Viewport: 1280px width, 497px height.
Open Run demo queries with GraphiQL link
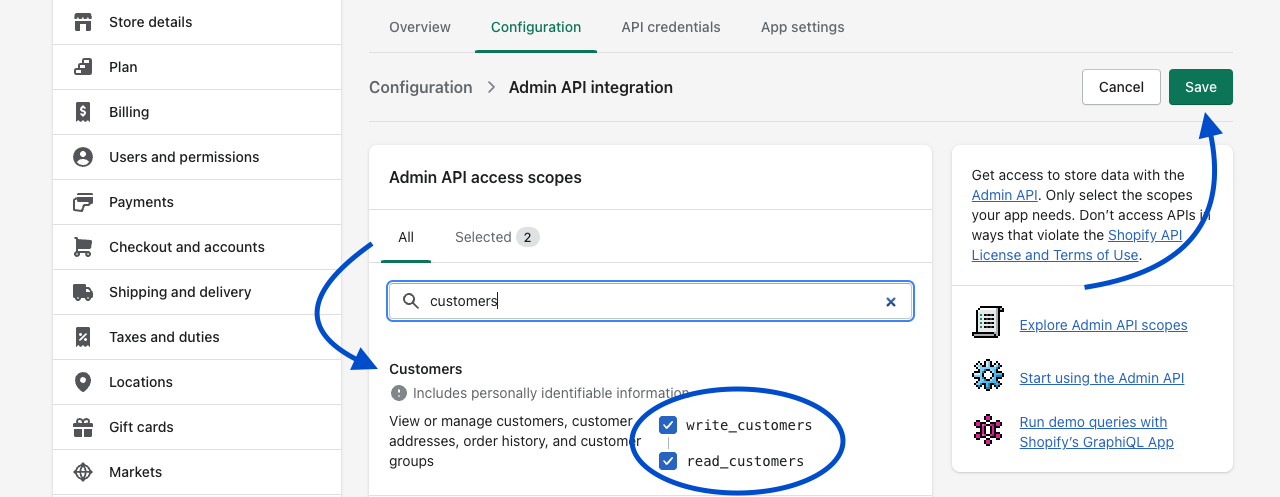(x=1096, y=432)
